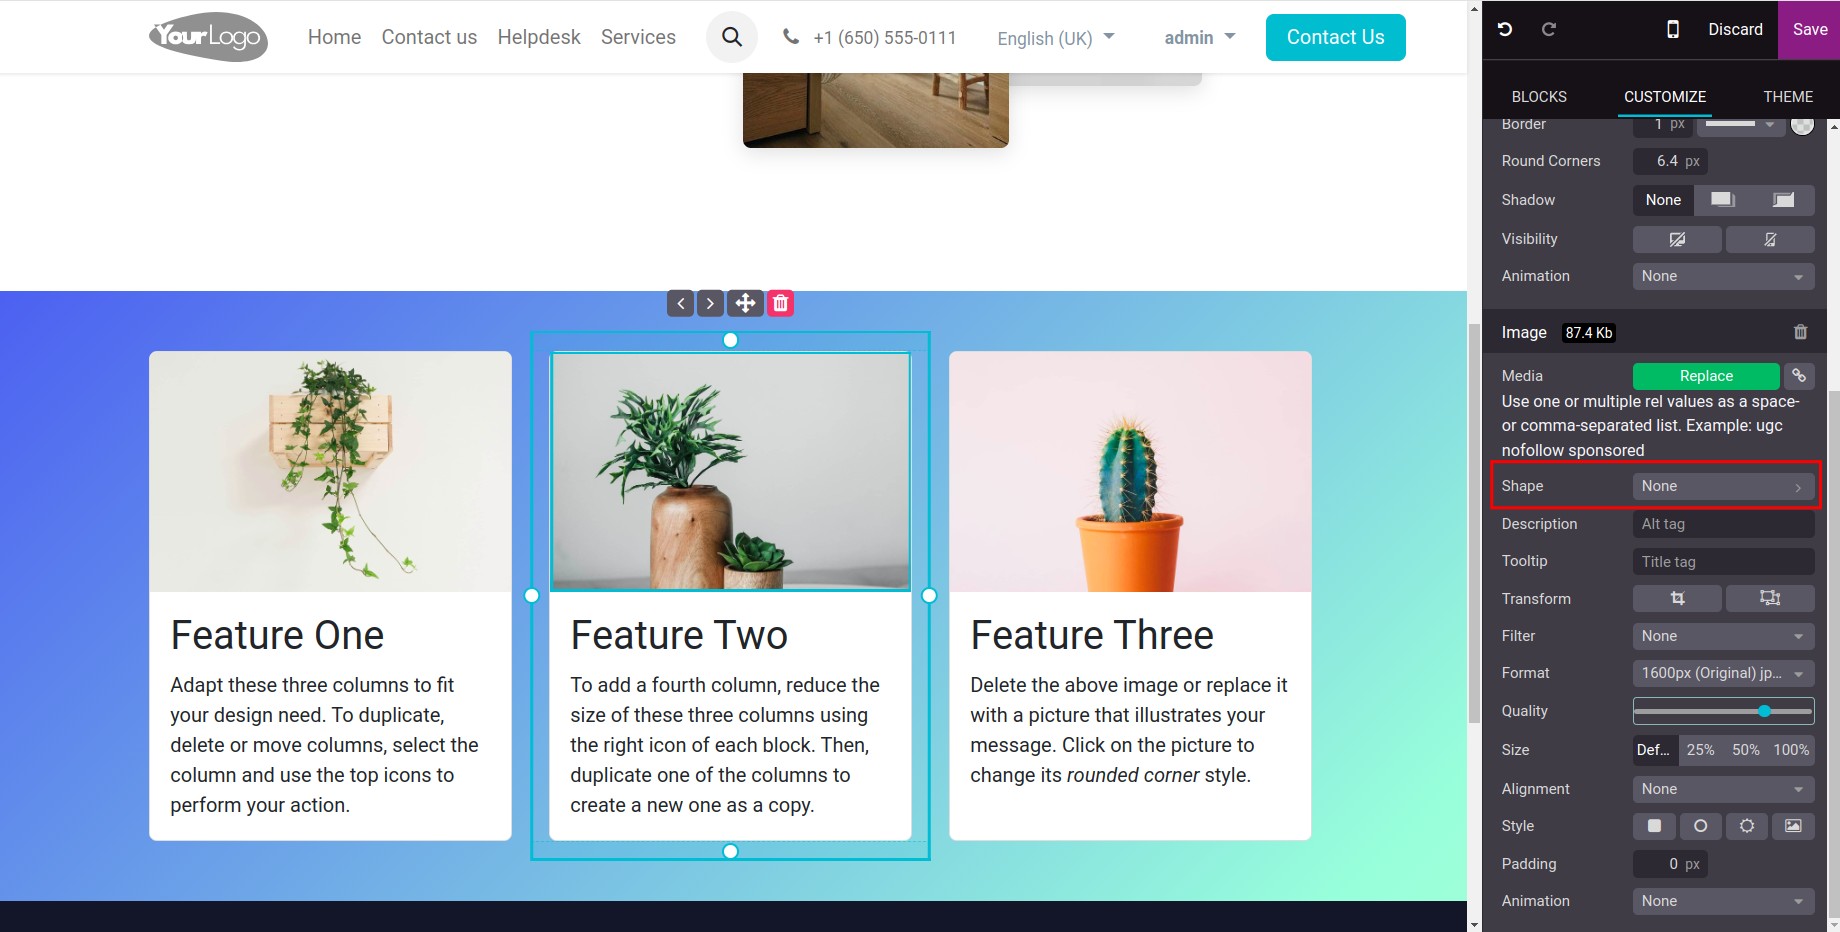Open the Services menu item
This screenshot has height=932, width=1840.
[x=638, y=37]
